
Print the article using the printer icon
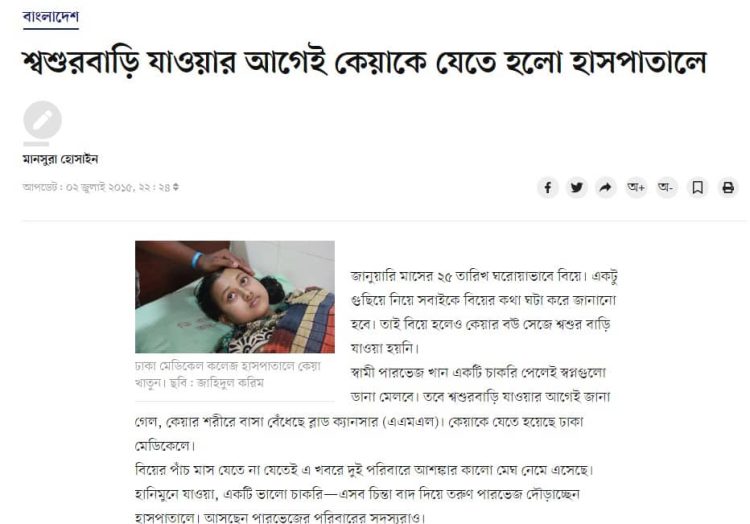coord(728,187)
